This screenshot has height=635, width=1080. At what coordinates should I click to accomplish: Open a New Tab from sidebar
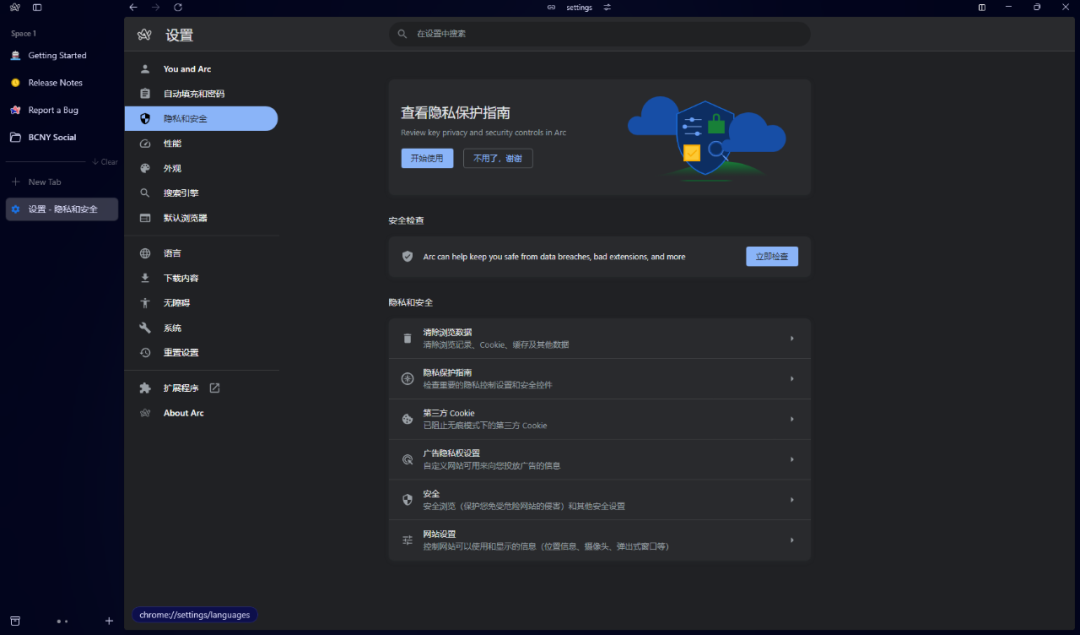[62, 182]
